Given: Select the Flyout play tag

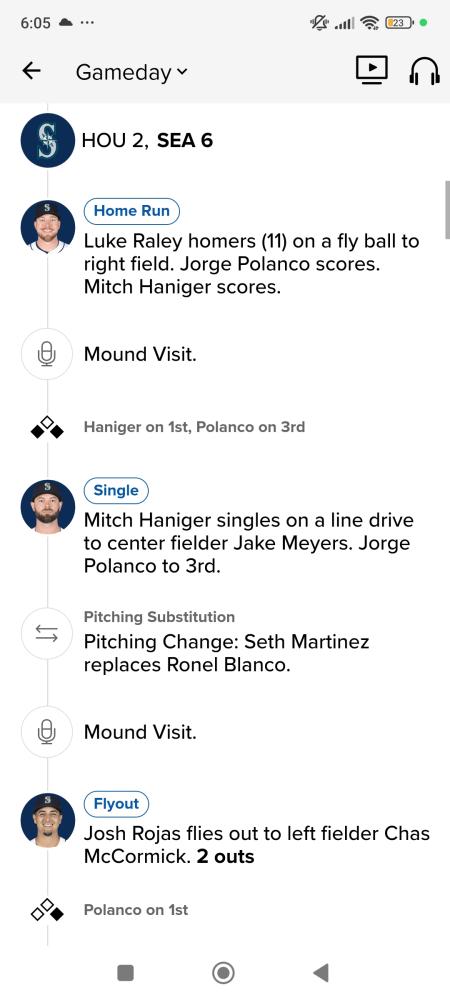Looking at the screenshot, I should (117, 804).
